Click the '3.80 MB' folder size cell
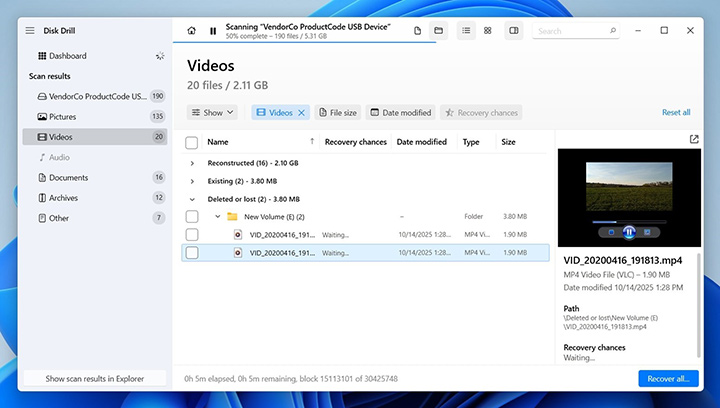 515,217
